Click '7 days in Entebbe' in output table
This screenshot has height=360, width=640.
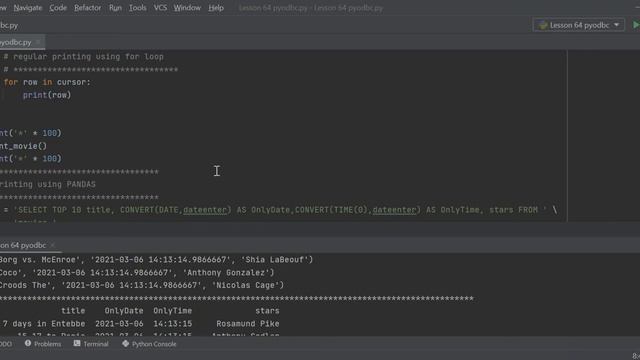(44, 324)
